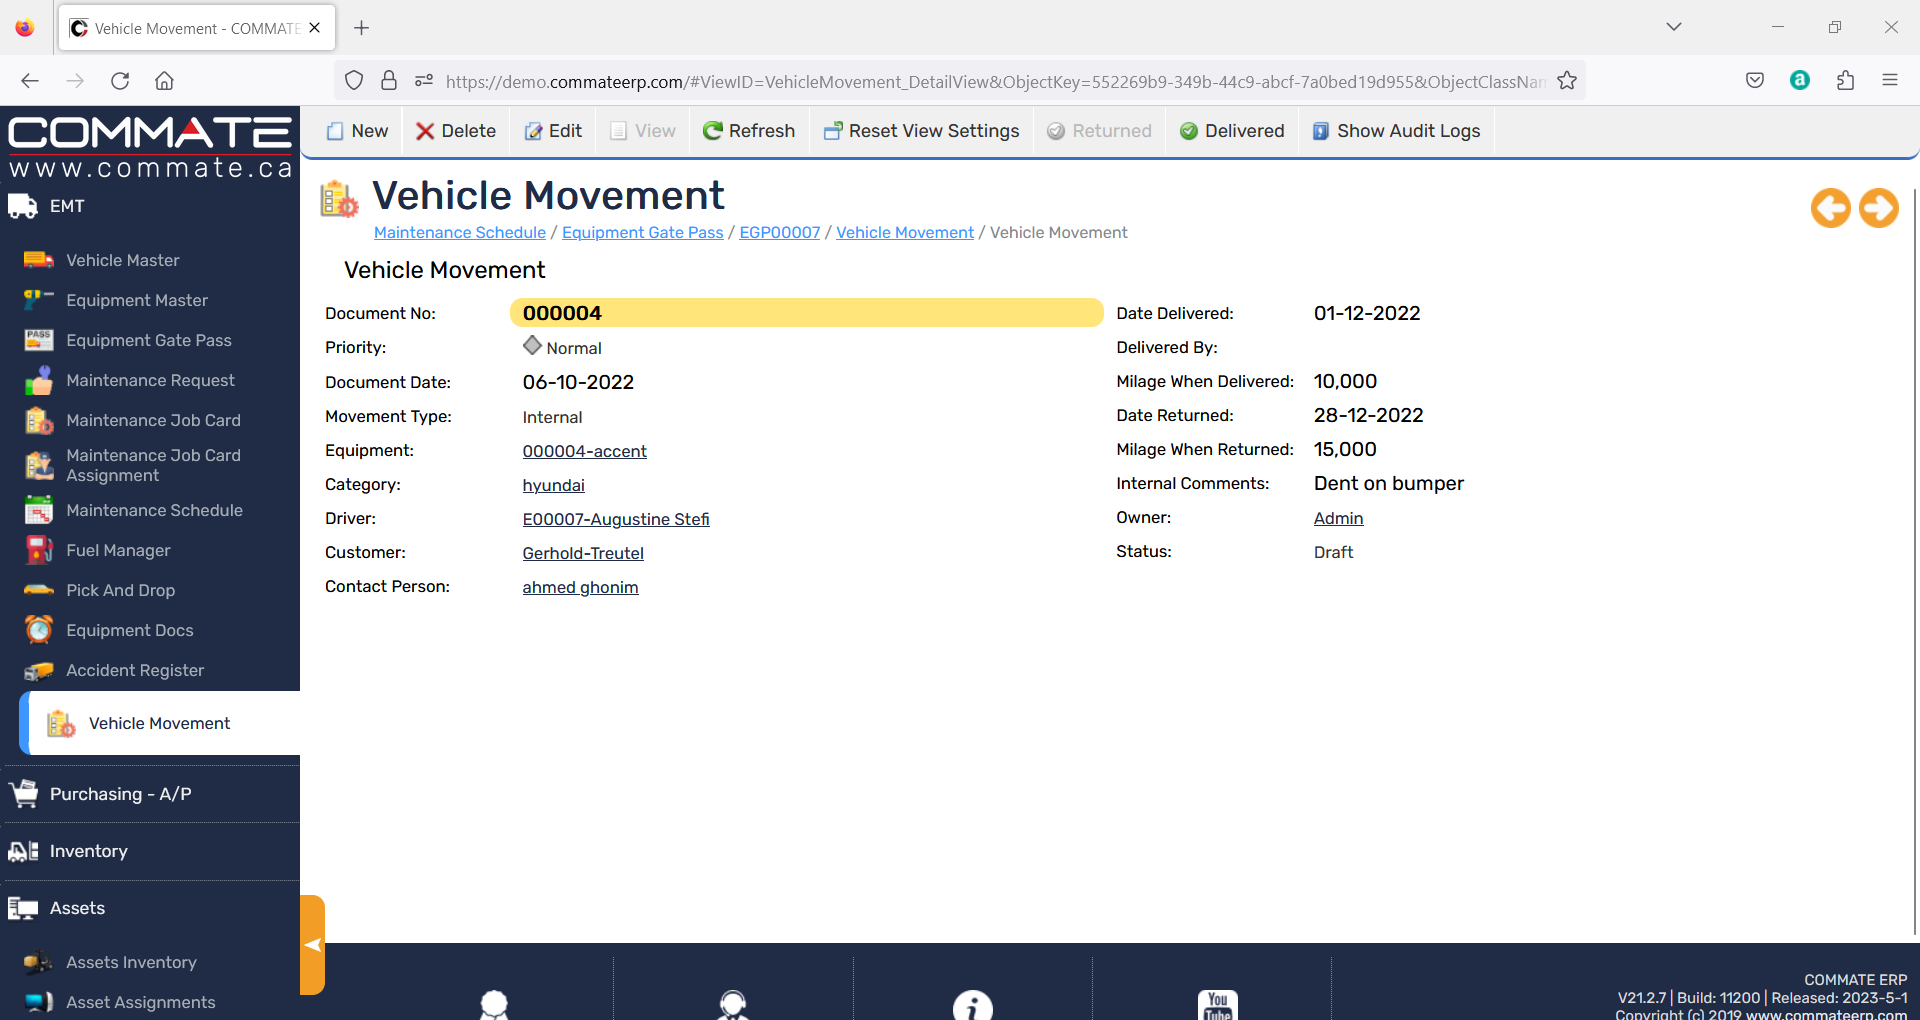This screenshot has height=1020, width=1920.
Task: Click the Save to Pocket icon
Action: coord(1755,81)
